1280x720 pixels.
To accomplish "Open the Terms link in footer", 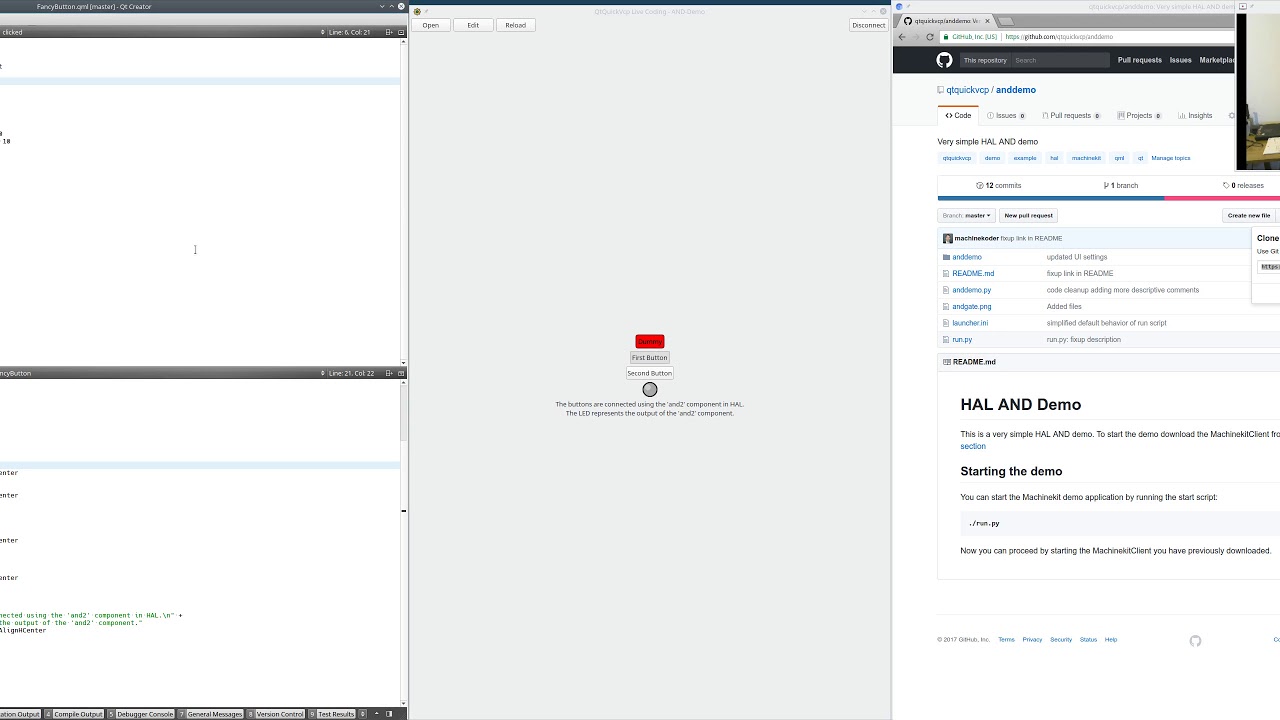I will [x=1006, y=640].
